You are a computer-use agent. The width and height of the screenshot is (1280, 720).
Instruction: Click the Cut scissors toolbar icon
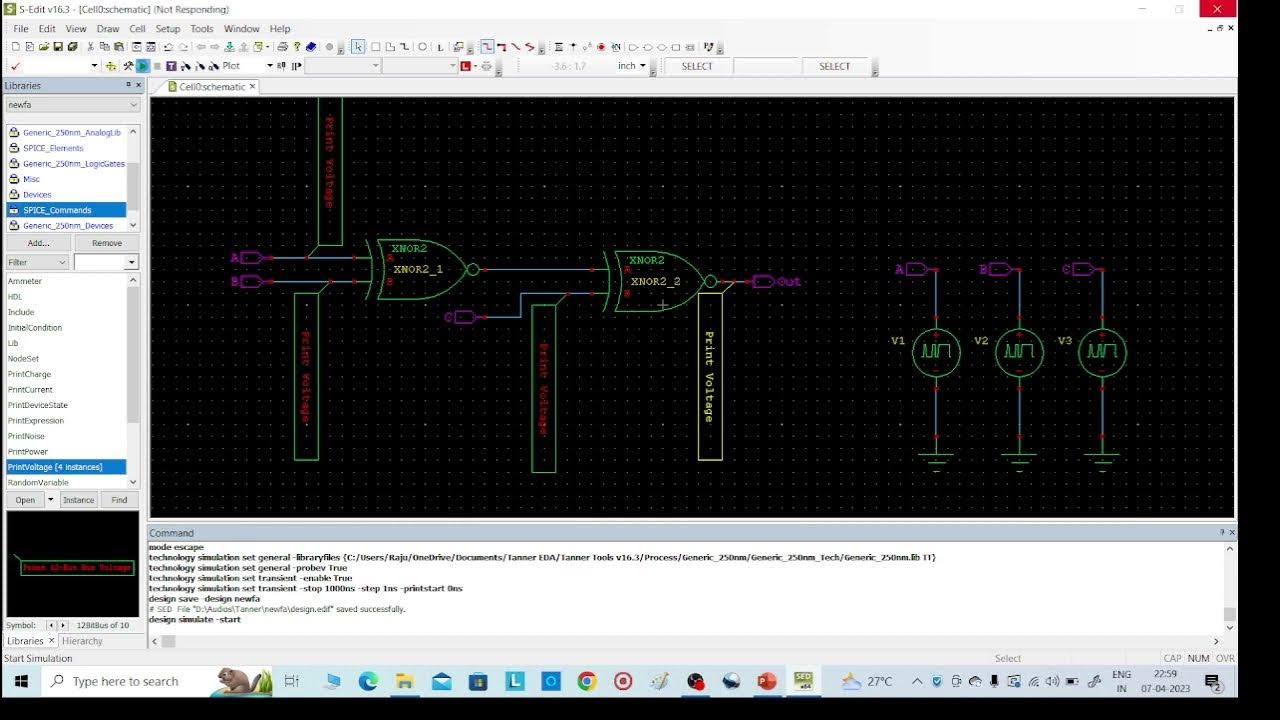point(91,47)
